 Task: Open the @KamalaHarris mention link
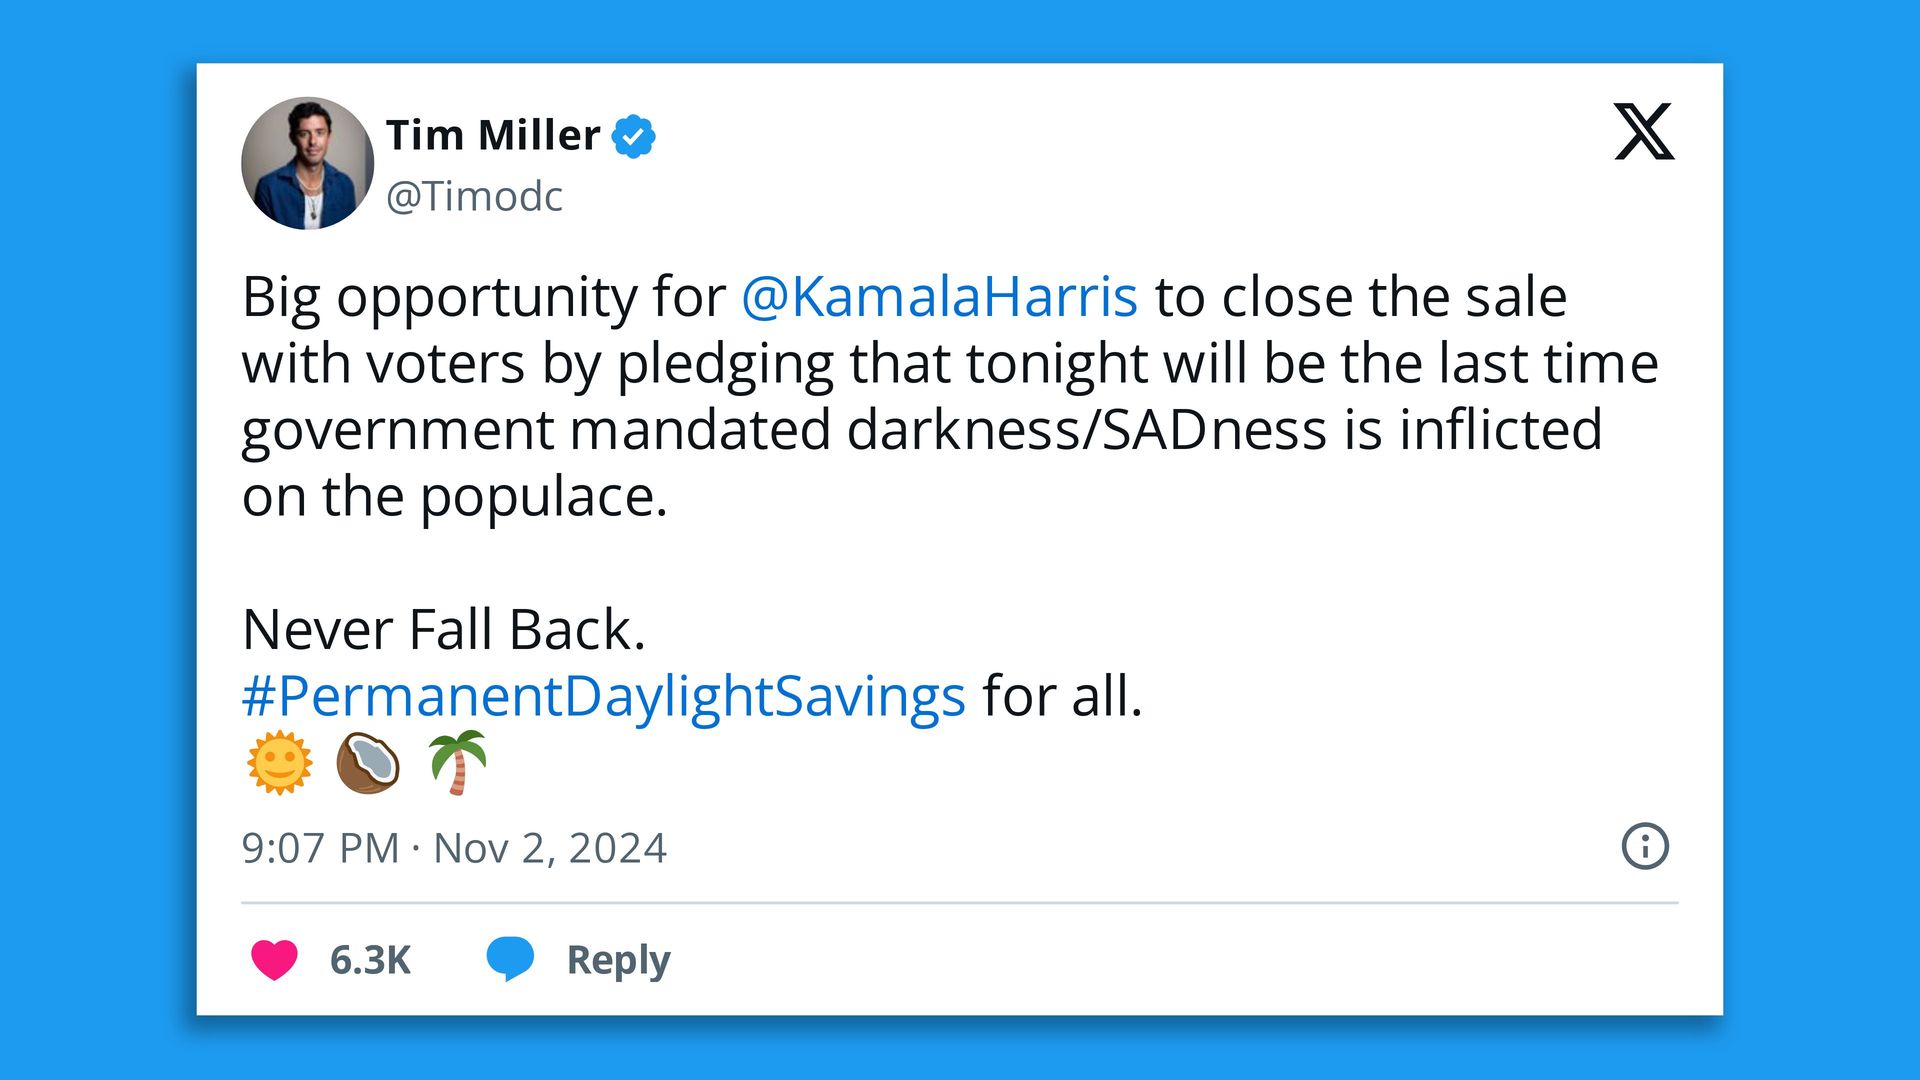tap(939, 297)
